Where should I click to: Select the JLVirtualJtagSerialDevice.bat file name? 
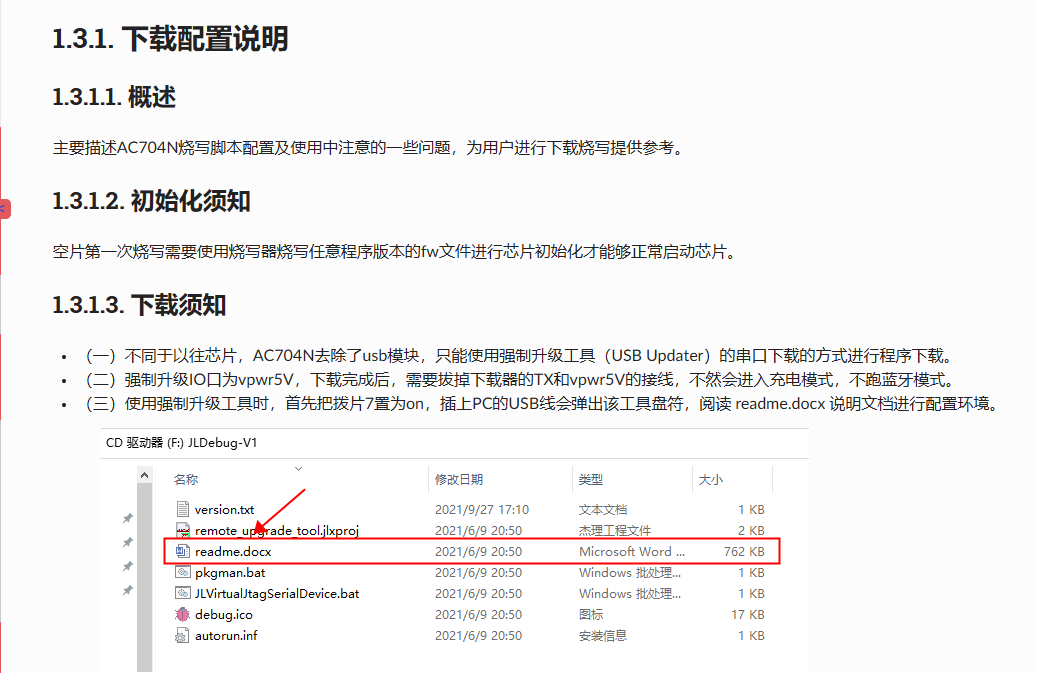pyautogui.click(x=277, y=594)
